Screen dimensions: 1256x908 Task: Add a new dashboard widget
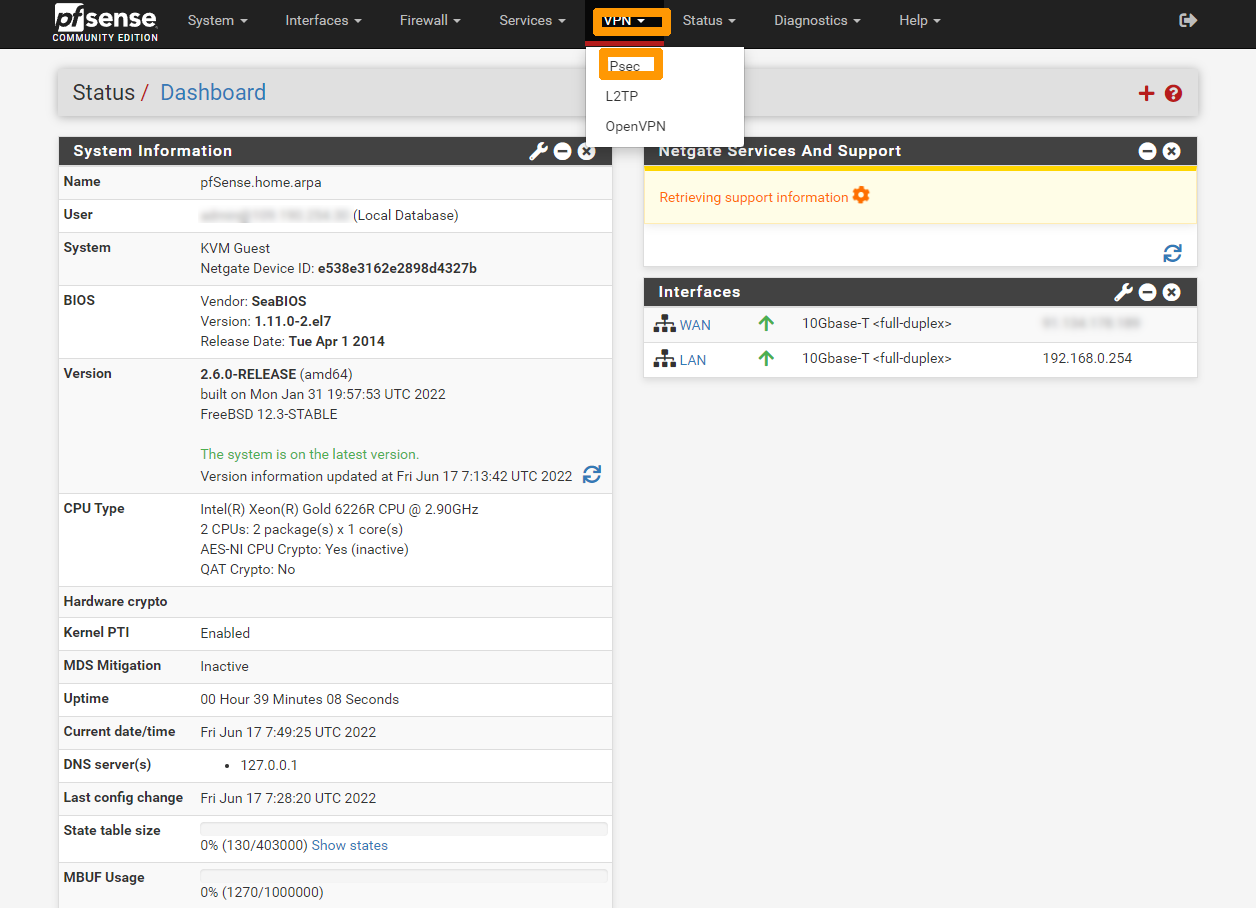[1146, 93]
